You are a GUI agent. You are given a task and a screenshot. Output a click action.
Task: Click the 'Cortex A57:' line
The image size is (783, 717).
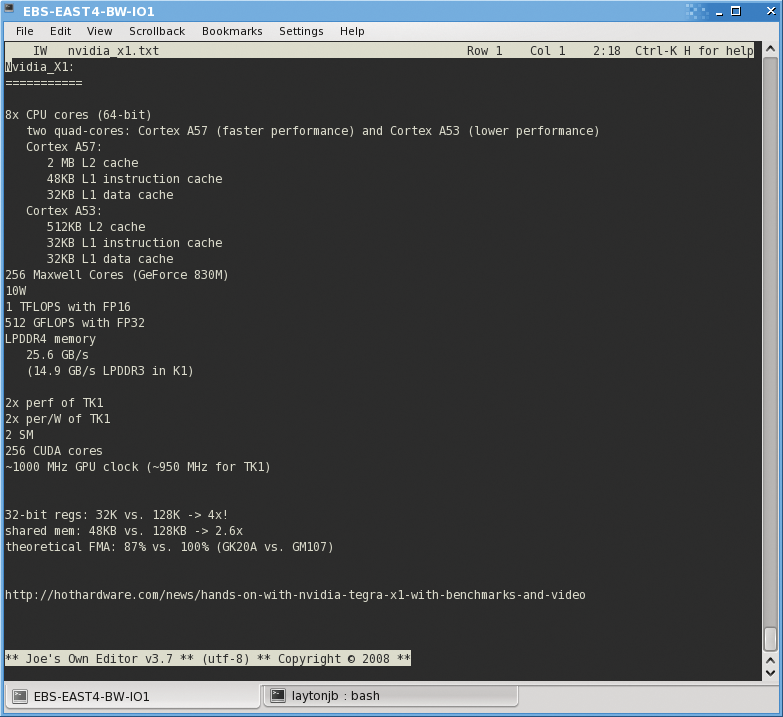pyautogui.click(x=64, y=146)
